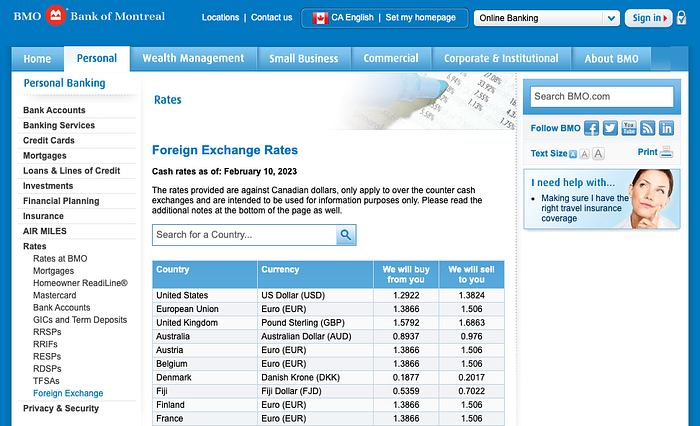This screenshot has width=700, height=426.
Task: Open BMO's YouTube channel icon
Action: pos(629,128)
